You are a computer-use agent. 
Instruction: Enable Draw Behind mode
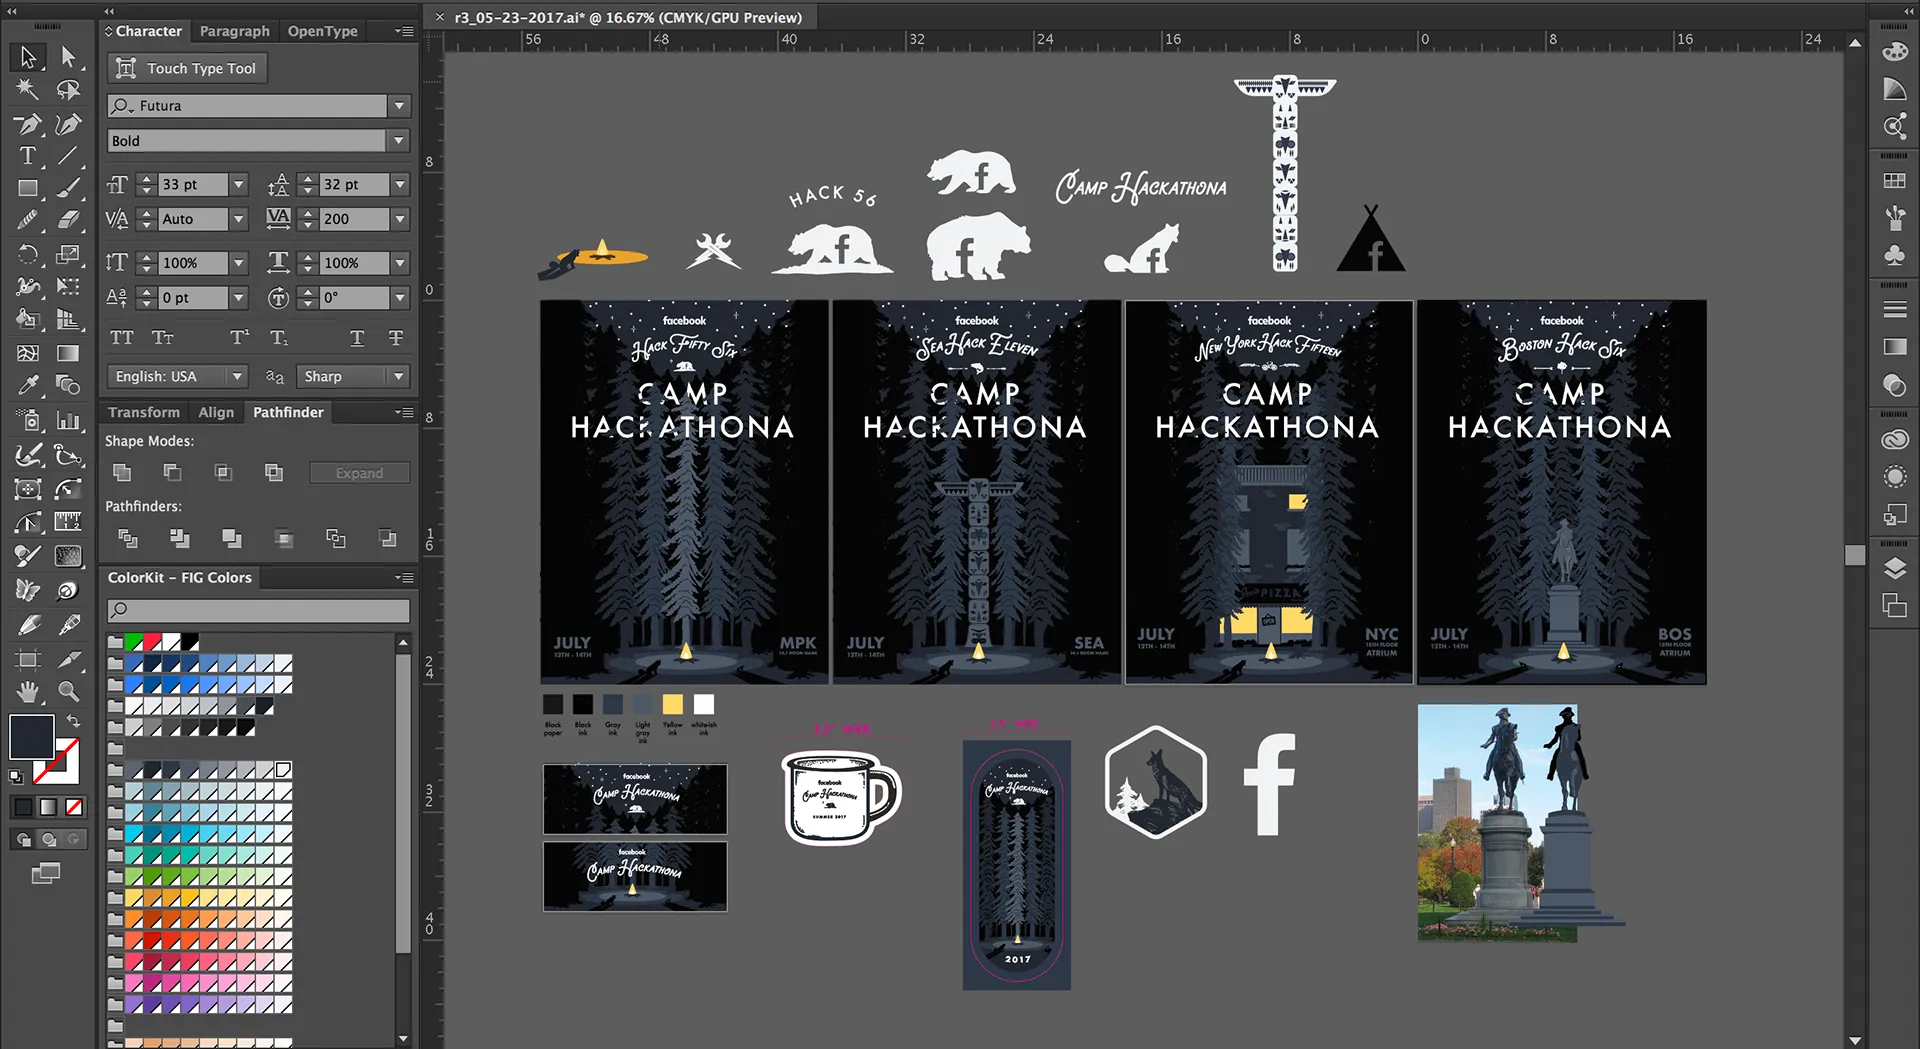pyautogui.click(x=48, y=840)
